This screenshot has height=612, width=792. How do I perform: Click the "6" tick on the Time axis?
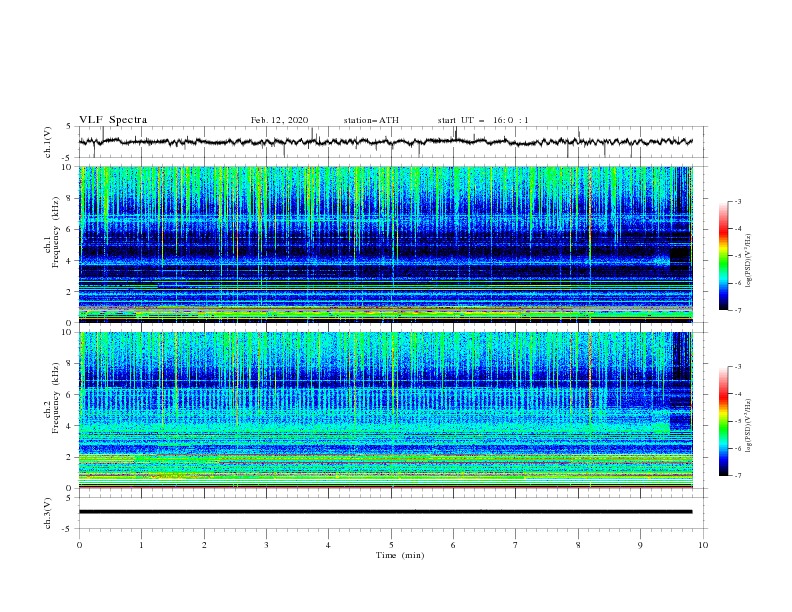click(453, 545)
